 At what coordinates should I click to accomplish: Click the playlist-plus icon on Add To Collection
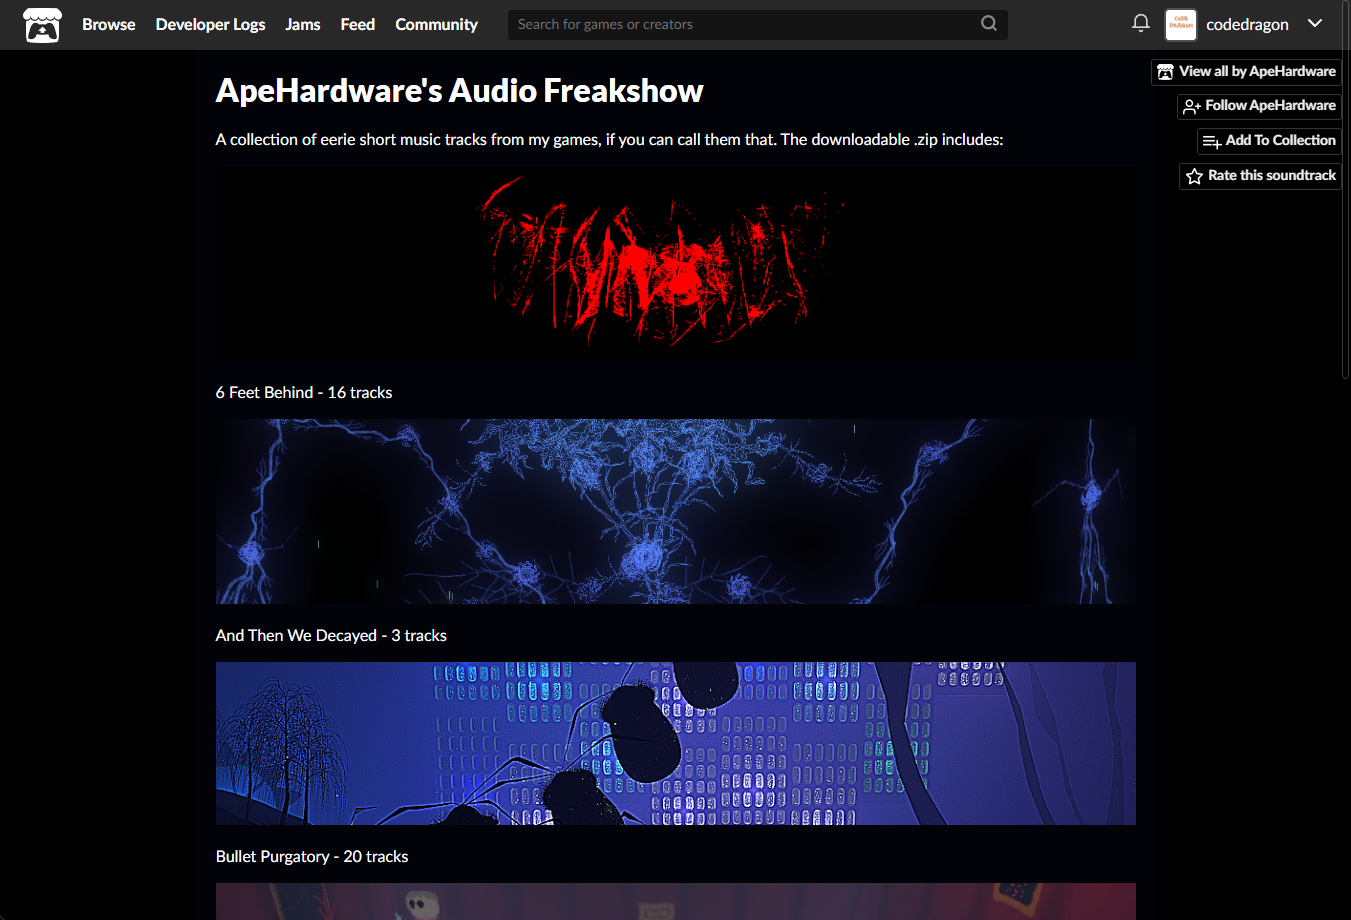[x=1212, y=141]
